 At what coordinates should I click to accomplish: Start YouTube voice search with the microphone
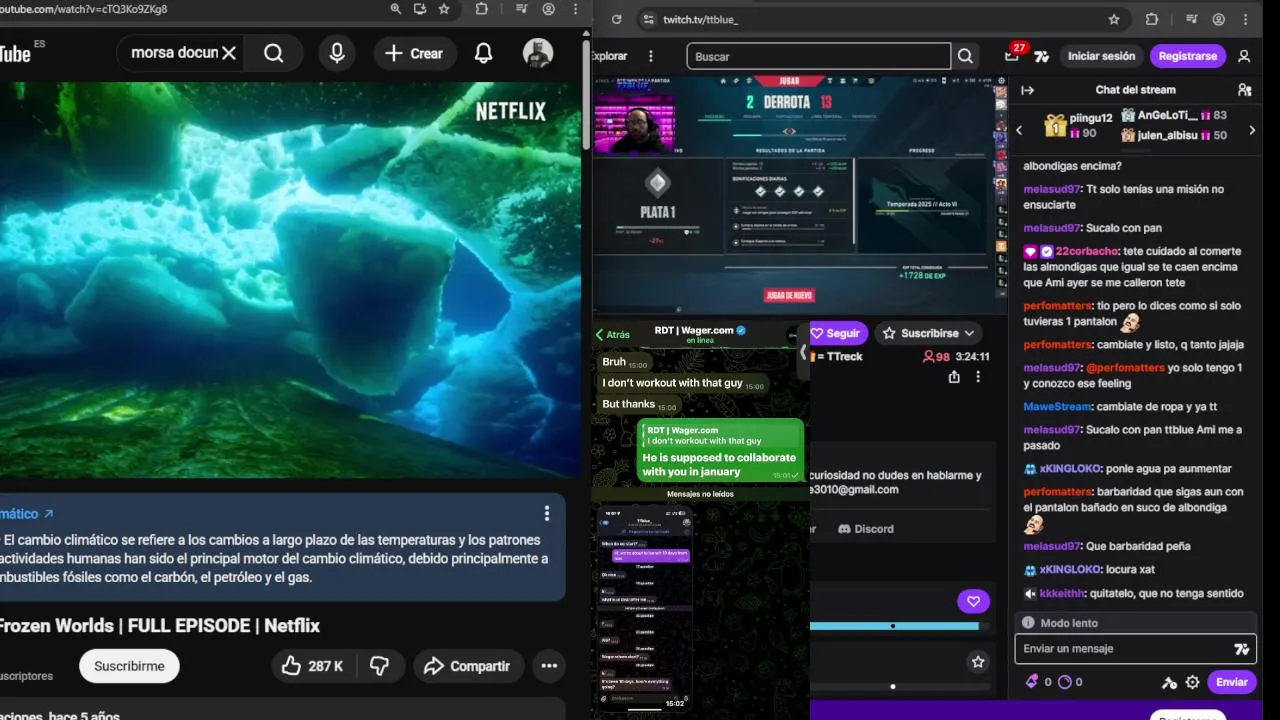337,53
